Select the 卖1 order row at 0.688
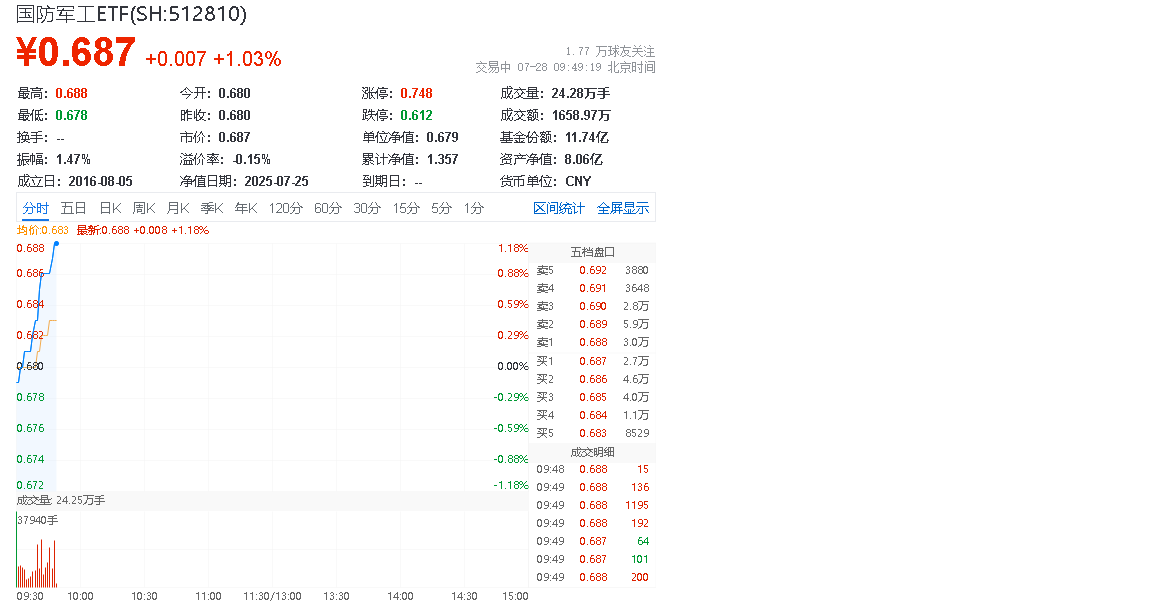The height and width of the screenshot is (615, 1166). [x=593, y=342]
